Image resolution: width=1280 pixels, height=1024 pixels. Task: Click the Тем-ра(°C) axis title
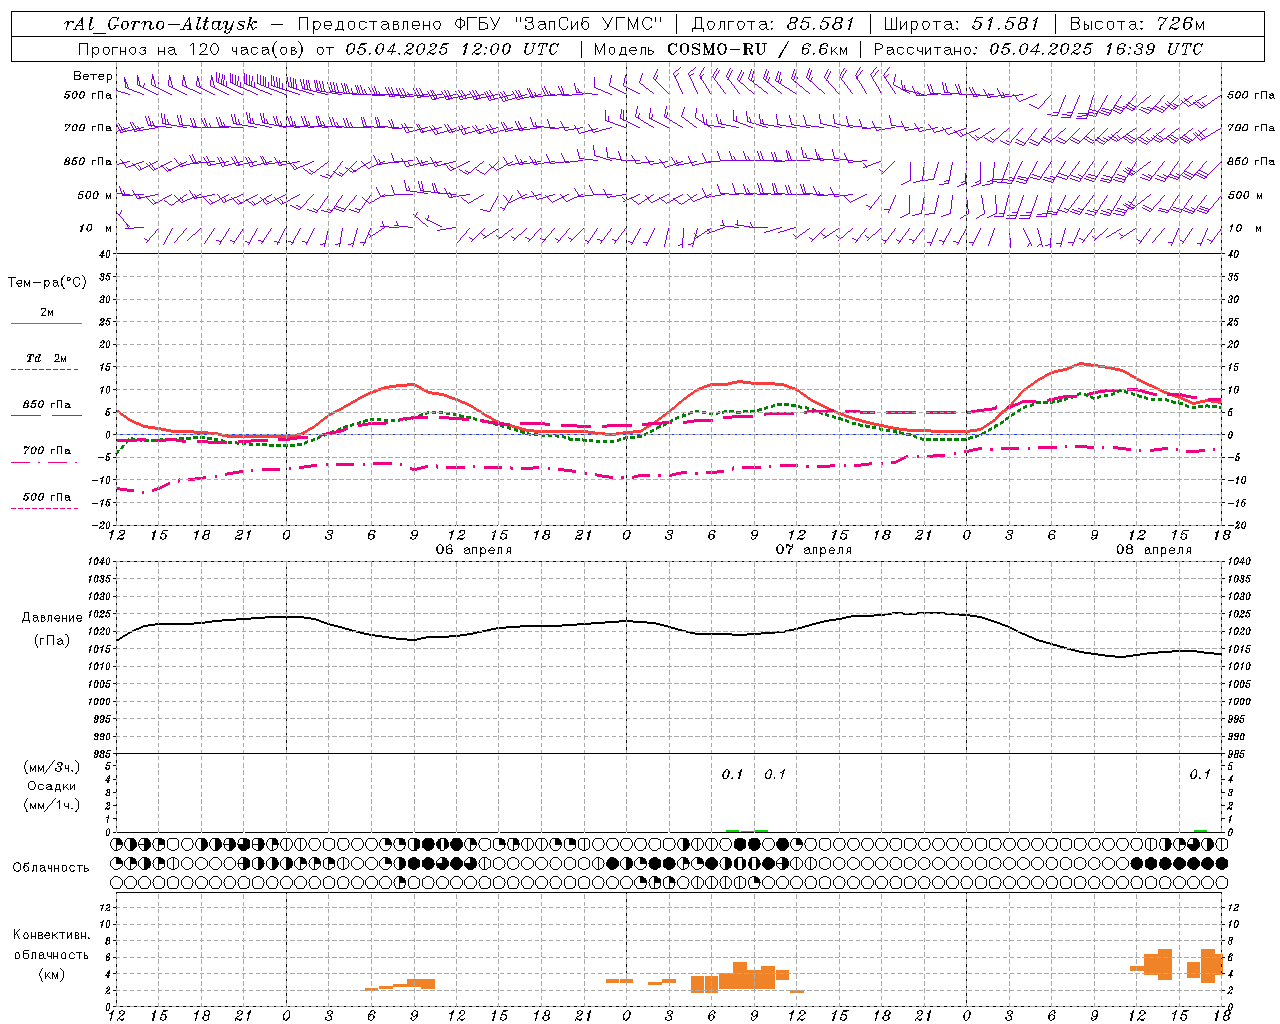(x=47, y=283)
